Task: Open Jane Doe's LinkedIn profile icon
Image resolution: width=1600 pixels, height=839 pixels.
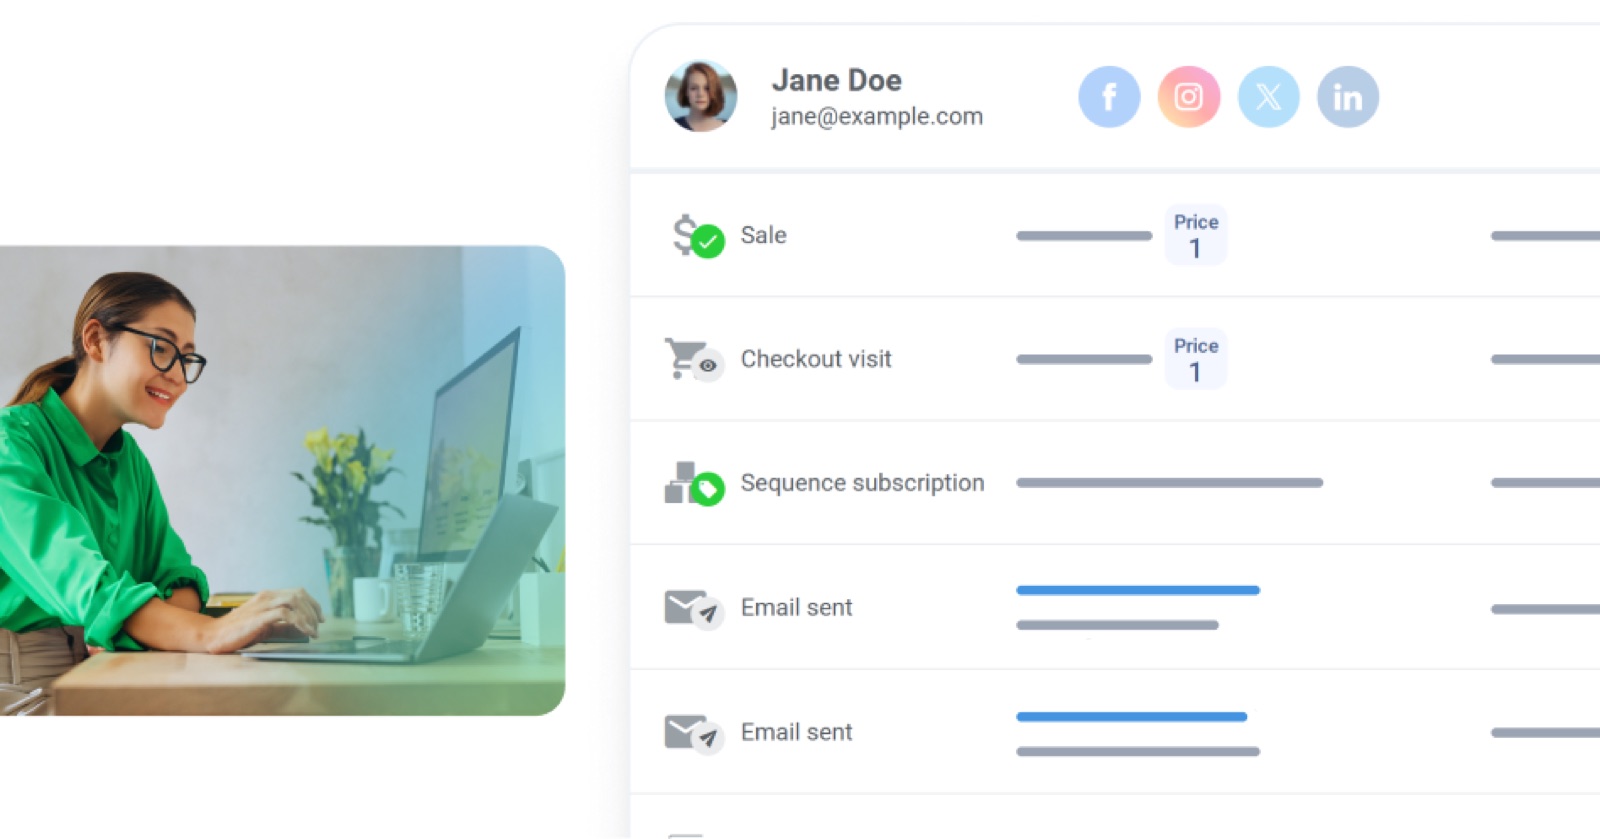Action: tap(1348, 97)
